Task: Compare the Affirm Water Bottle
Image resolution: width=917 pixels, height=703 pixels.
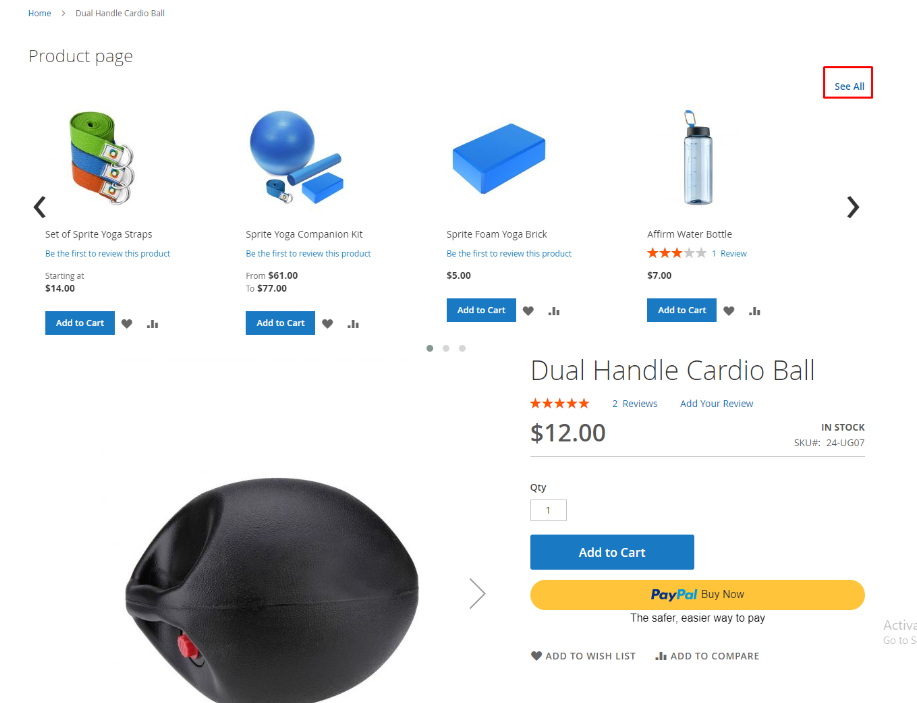Action: 754,311
